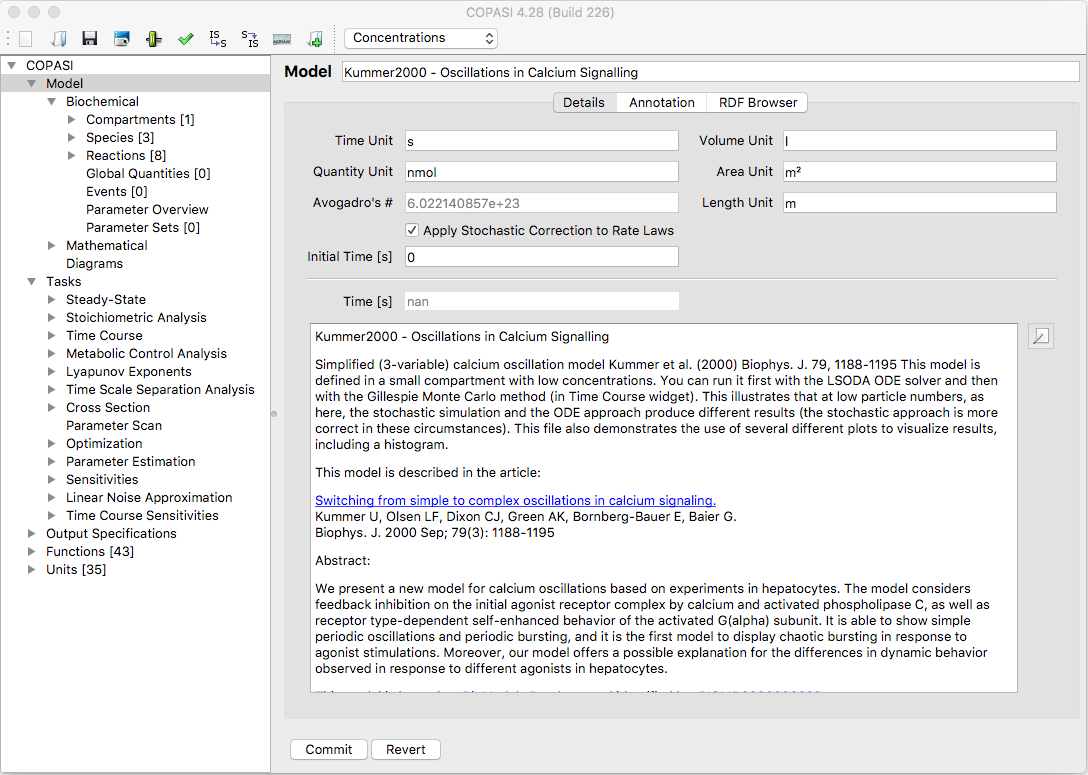
Task: Collapse the COPASI root tree node triangle
Action: (x=12, y=65)
